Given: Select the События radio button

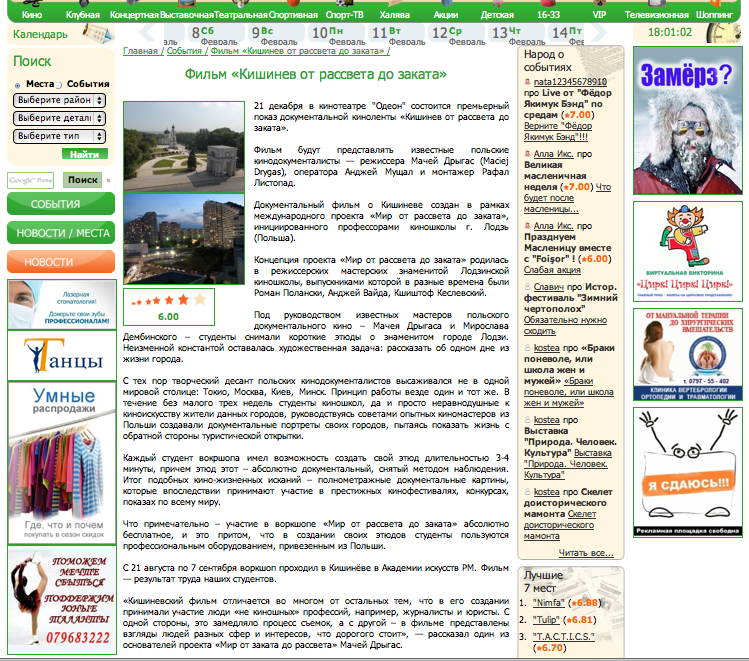Looking at the screenshot, I should pos(59,85).
